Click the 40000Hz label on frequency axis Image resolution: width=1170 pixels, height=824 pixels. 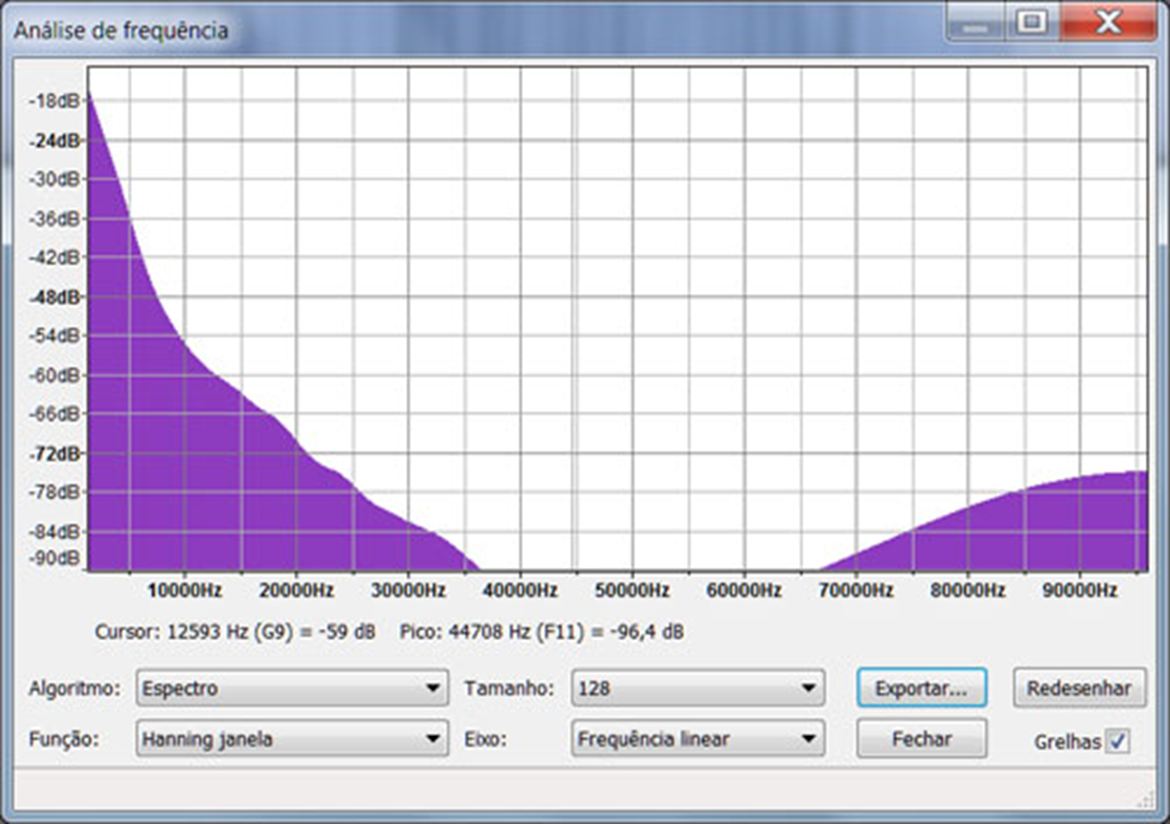coord(521,591)
